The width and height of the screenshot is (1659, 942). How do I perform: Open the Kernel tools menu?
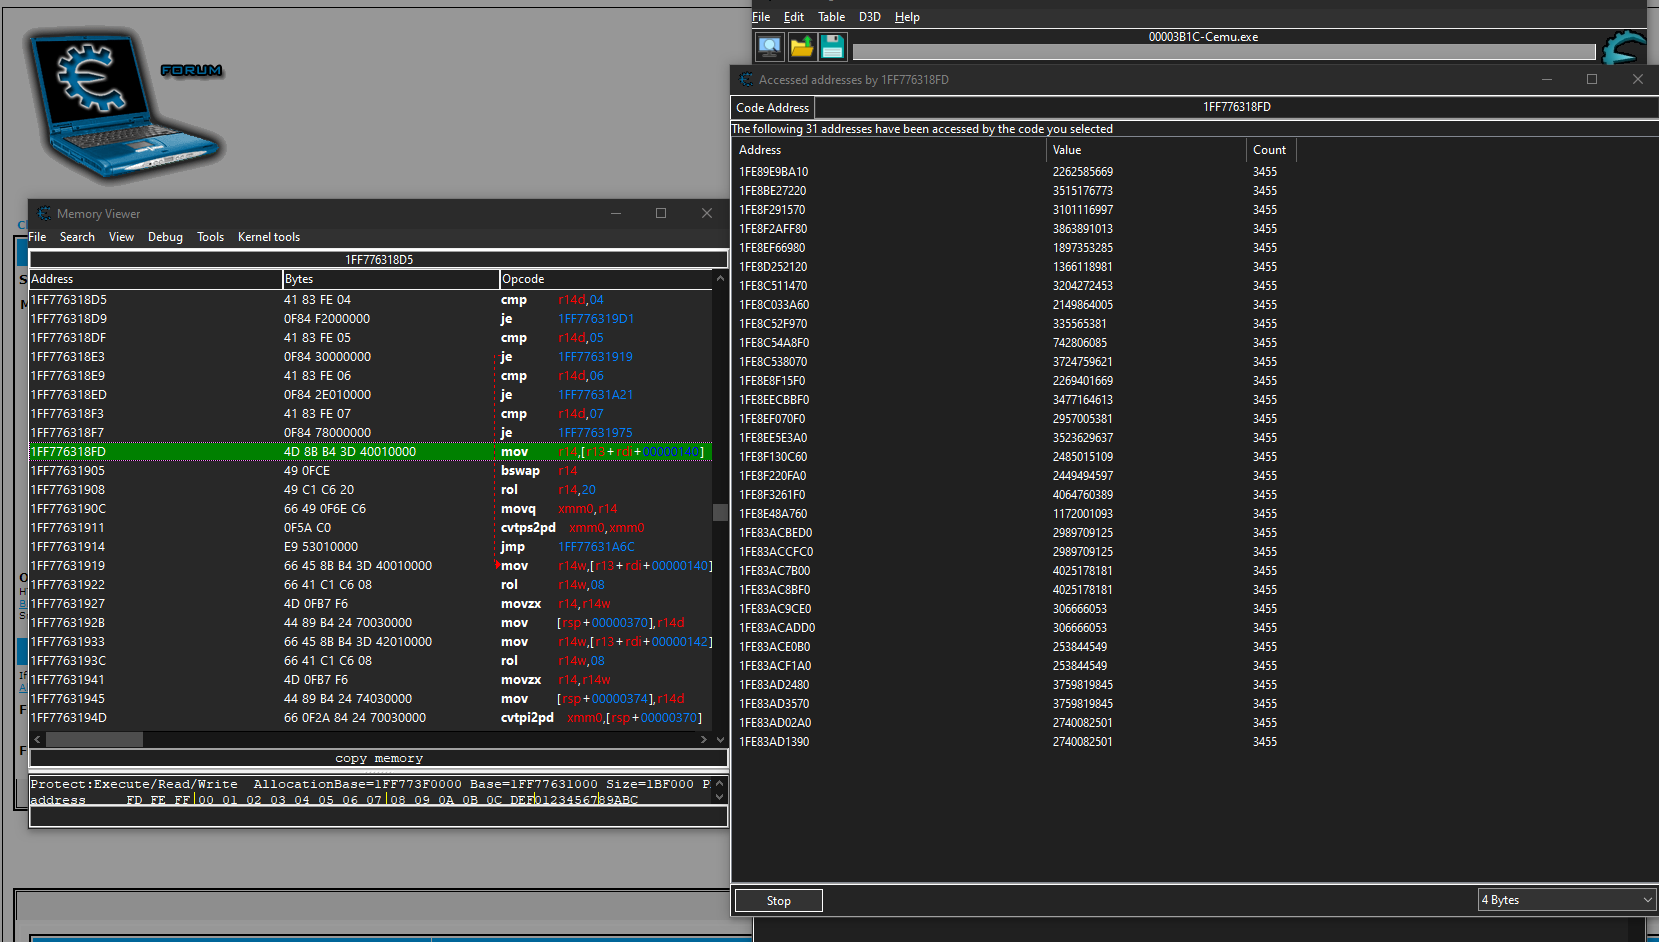click(x=268, y=237)
